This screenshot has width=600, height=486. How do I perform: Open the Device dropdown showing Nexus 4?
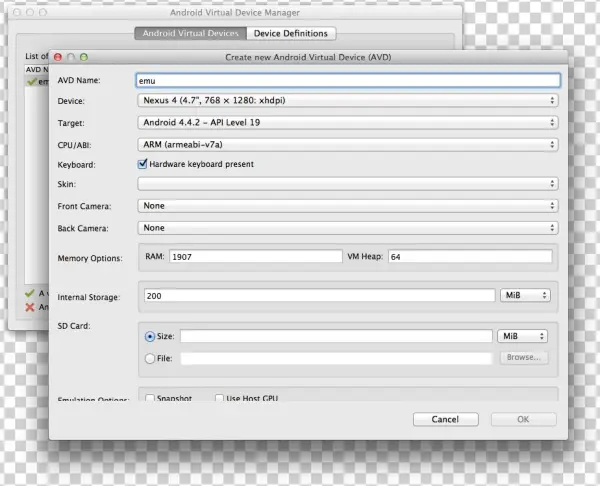pyautogui.click(x=347, y=101)
